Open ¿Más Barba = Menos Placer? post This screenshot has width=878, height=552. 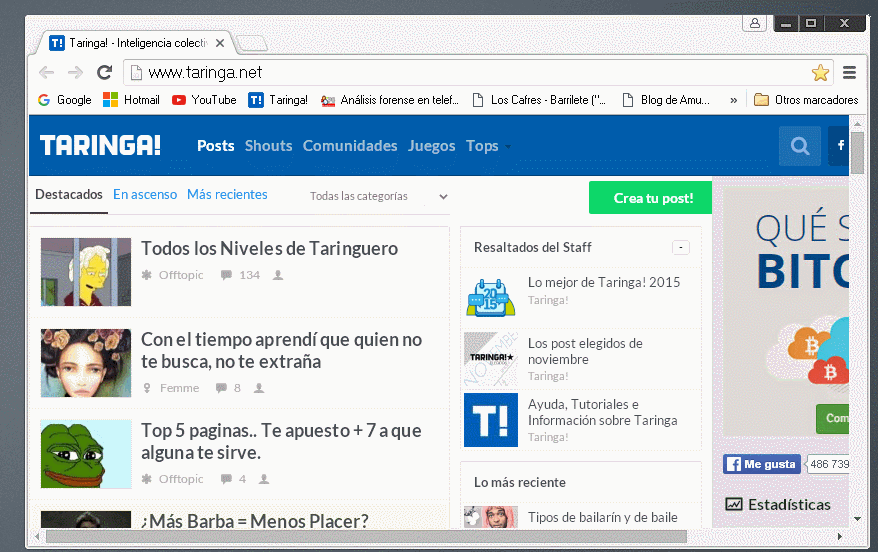(255, 521)
